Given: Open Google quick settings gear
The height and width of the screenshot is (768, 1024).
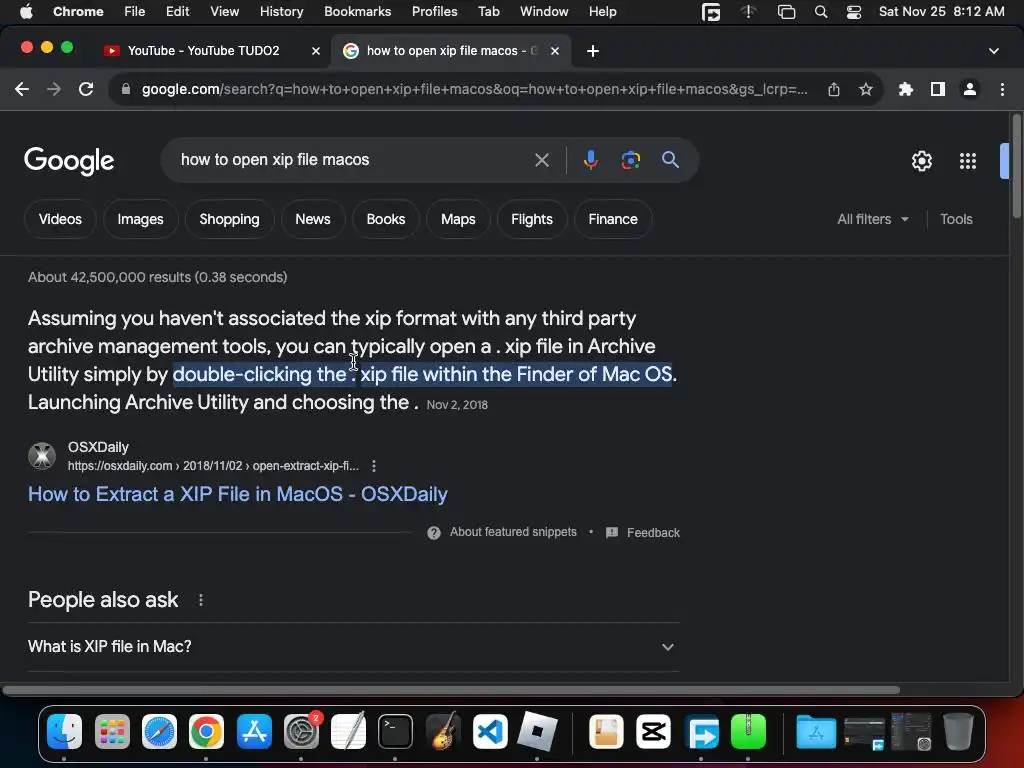Looking at the screenshot, I should [x=921, y=161].
